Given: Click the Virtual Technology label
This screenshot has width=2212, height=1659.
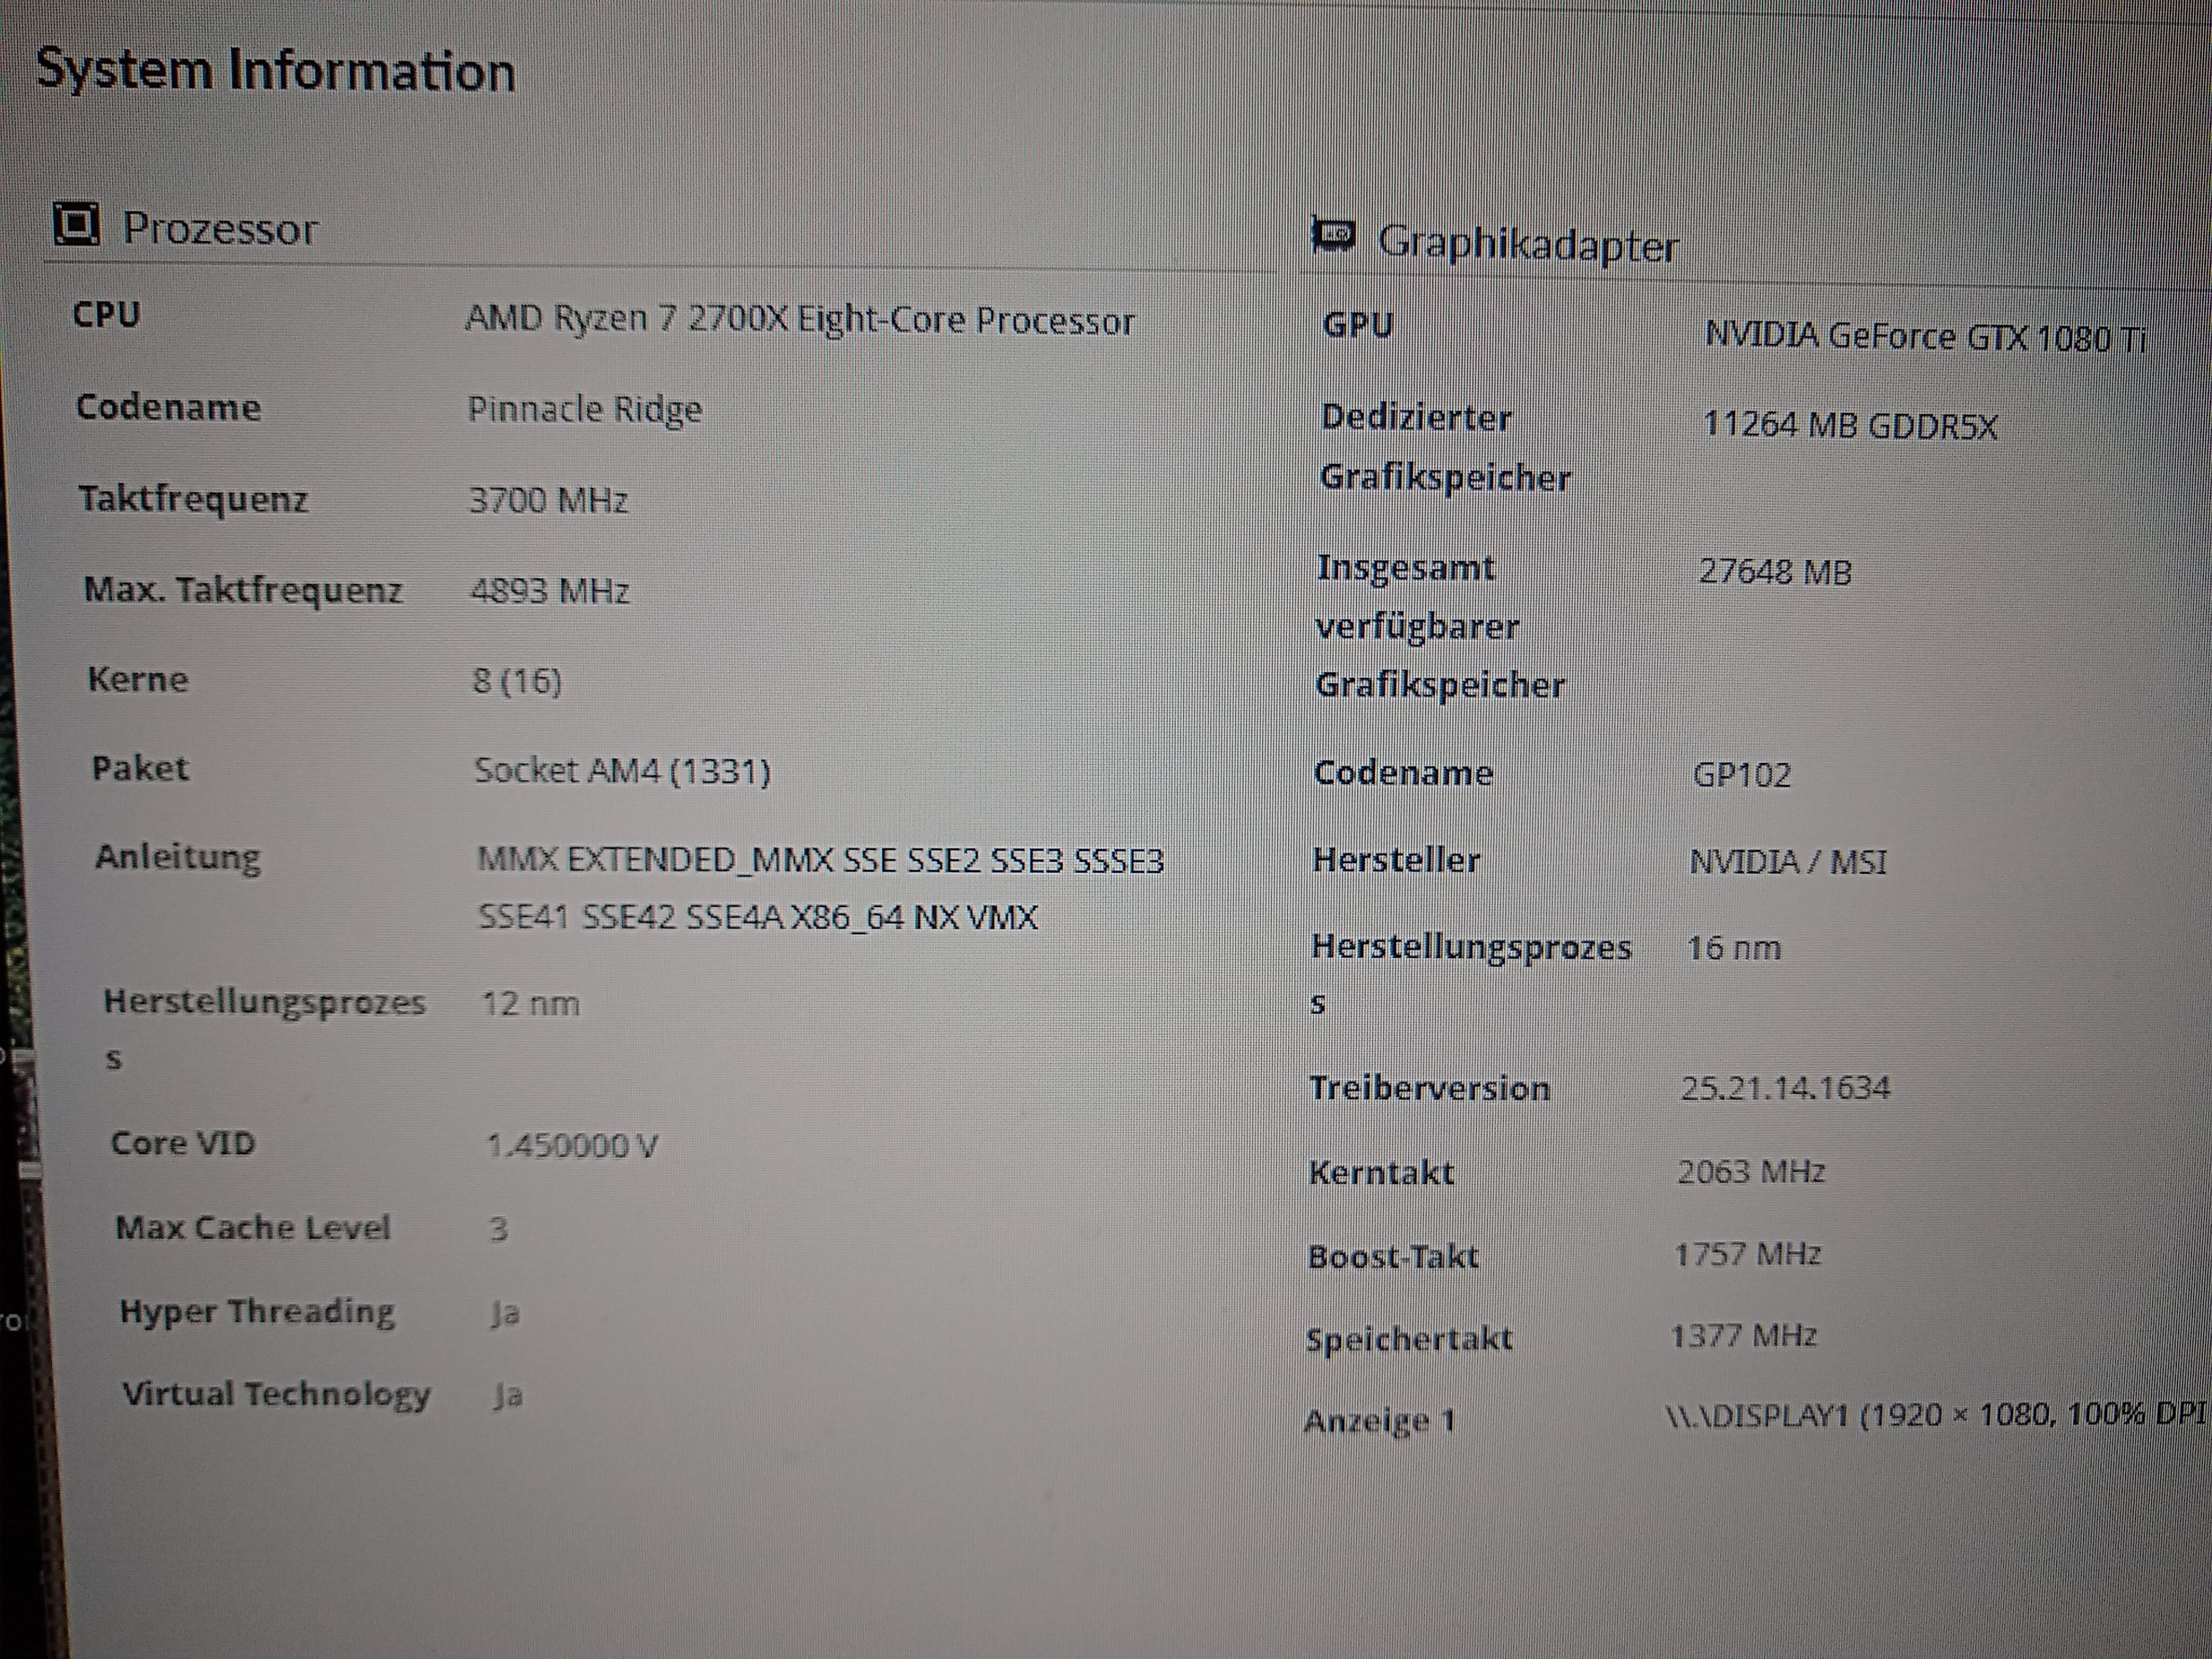Looking at the screenshot, I should [x=276, y=1394].
